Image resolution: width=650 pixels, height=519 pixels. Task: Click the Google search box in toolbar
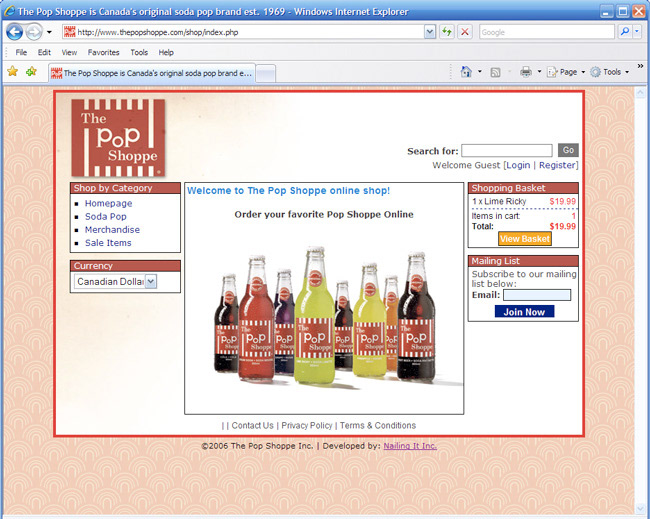pos(547,32)
